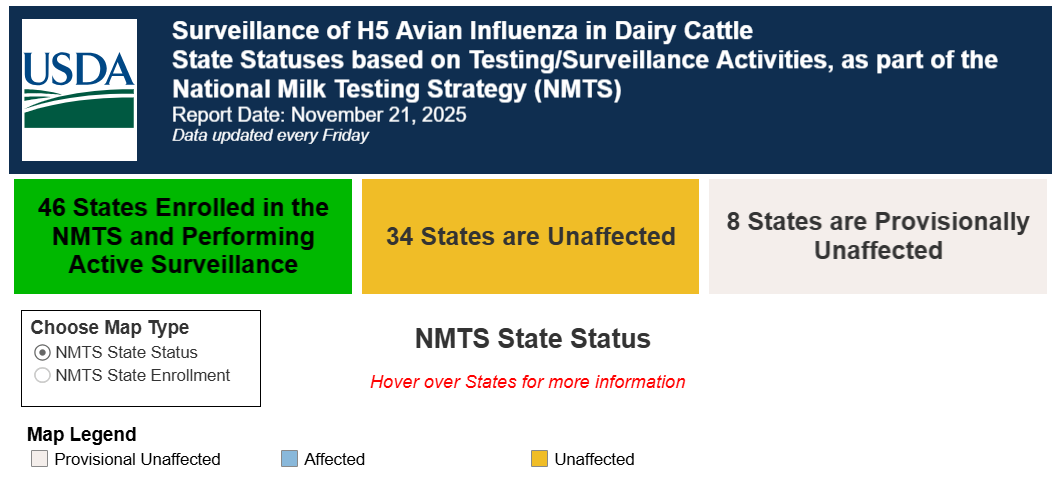Click the USDA logo
The image size is (1061, 481).
(79, 90)
